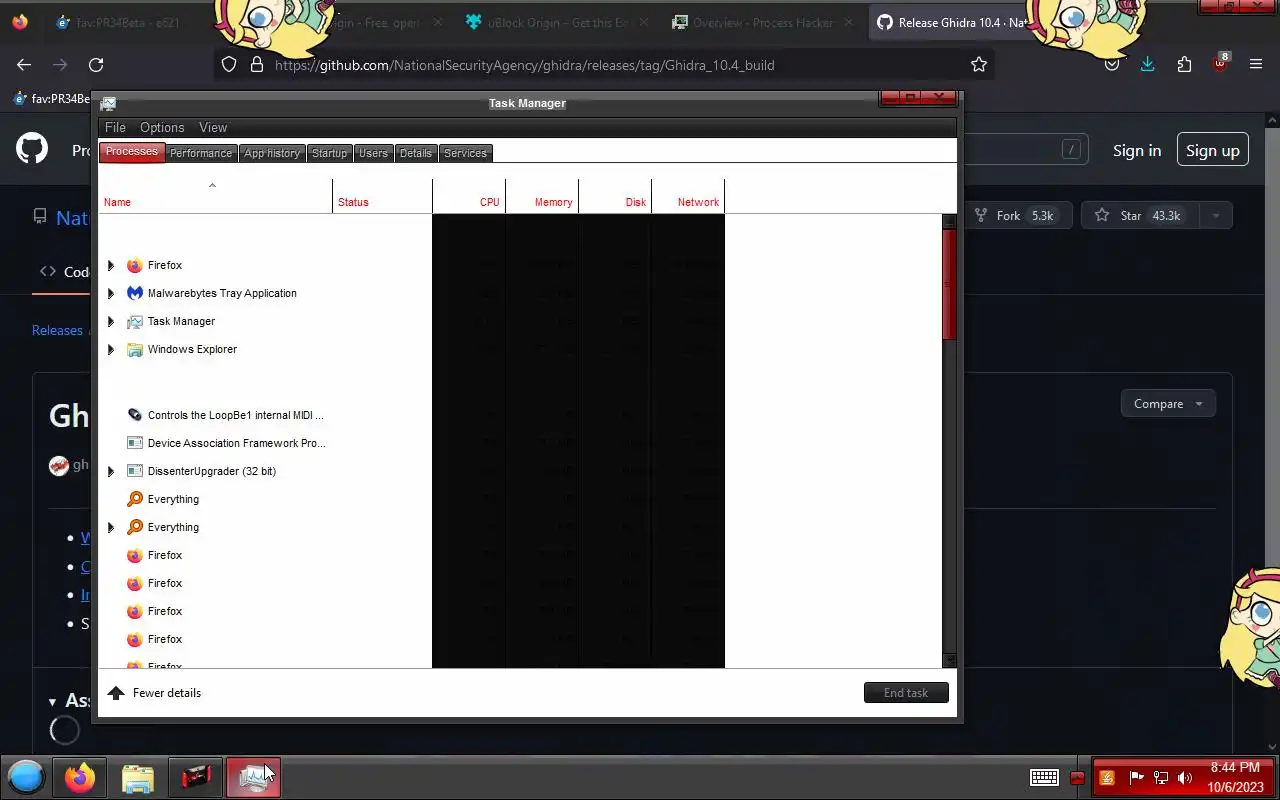This screenshot has height=800, width=1280.
Task: Click the Fewer details up-arrow icon
Action: click(116, 693)
